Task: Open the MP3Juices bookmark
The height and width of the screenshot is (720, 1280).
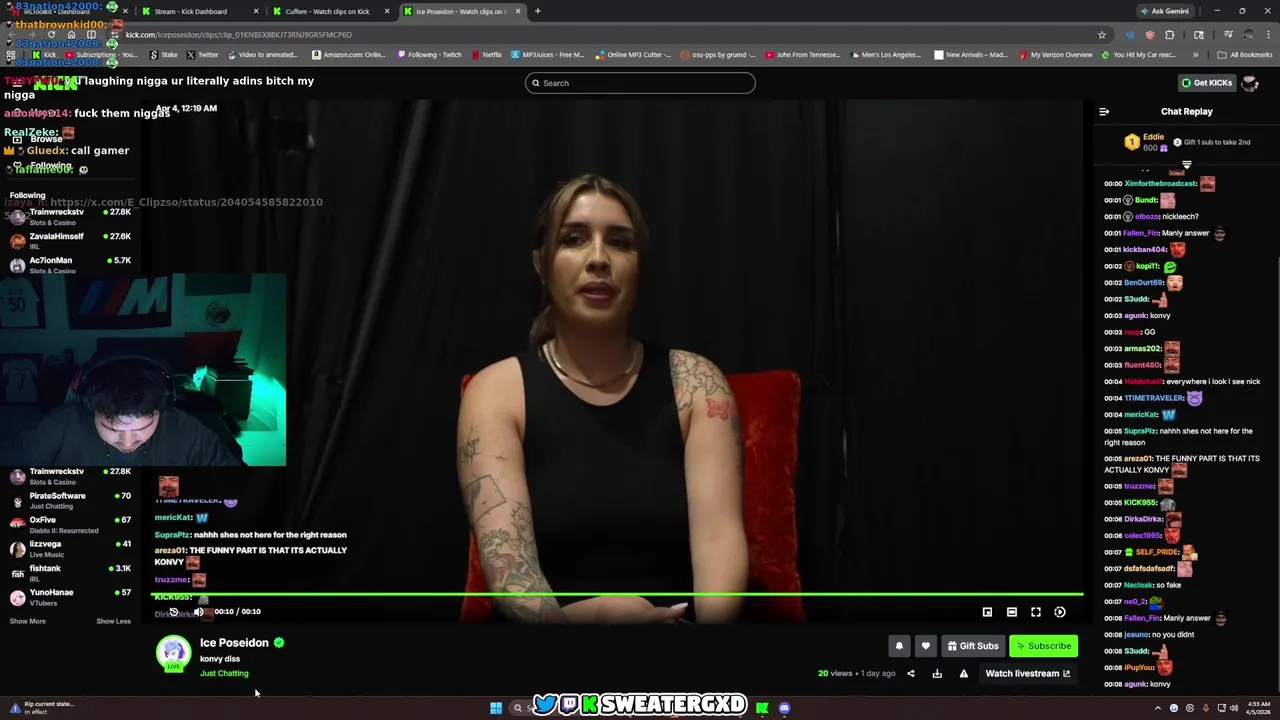Action: (x=548, y=55)
